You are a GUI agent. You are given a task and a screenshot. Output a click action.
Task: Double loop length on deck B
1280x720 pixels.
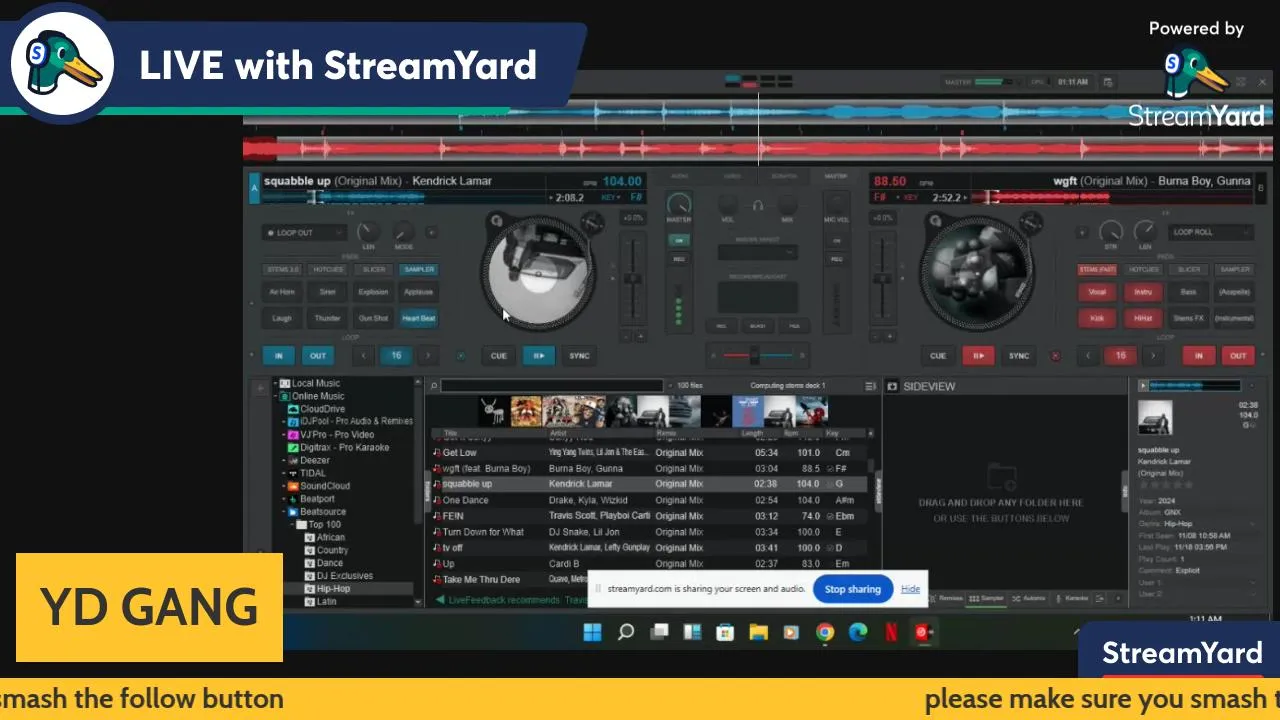(x=1153, y=356)
